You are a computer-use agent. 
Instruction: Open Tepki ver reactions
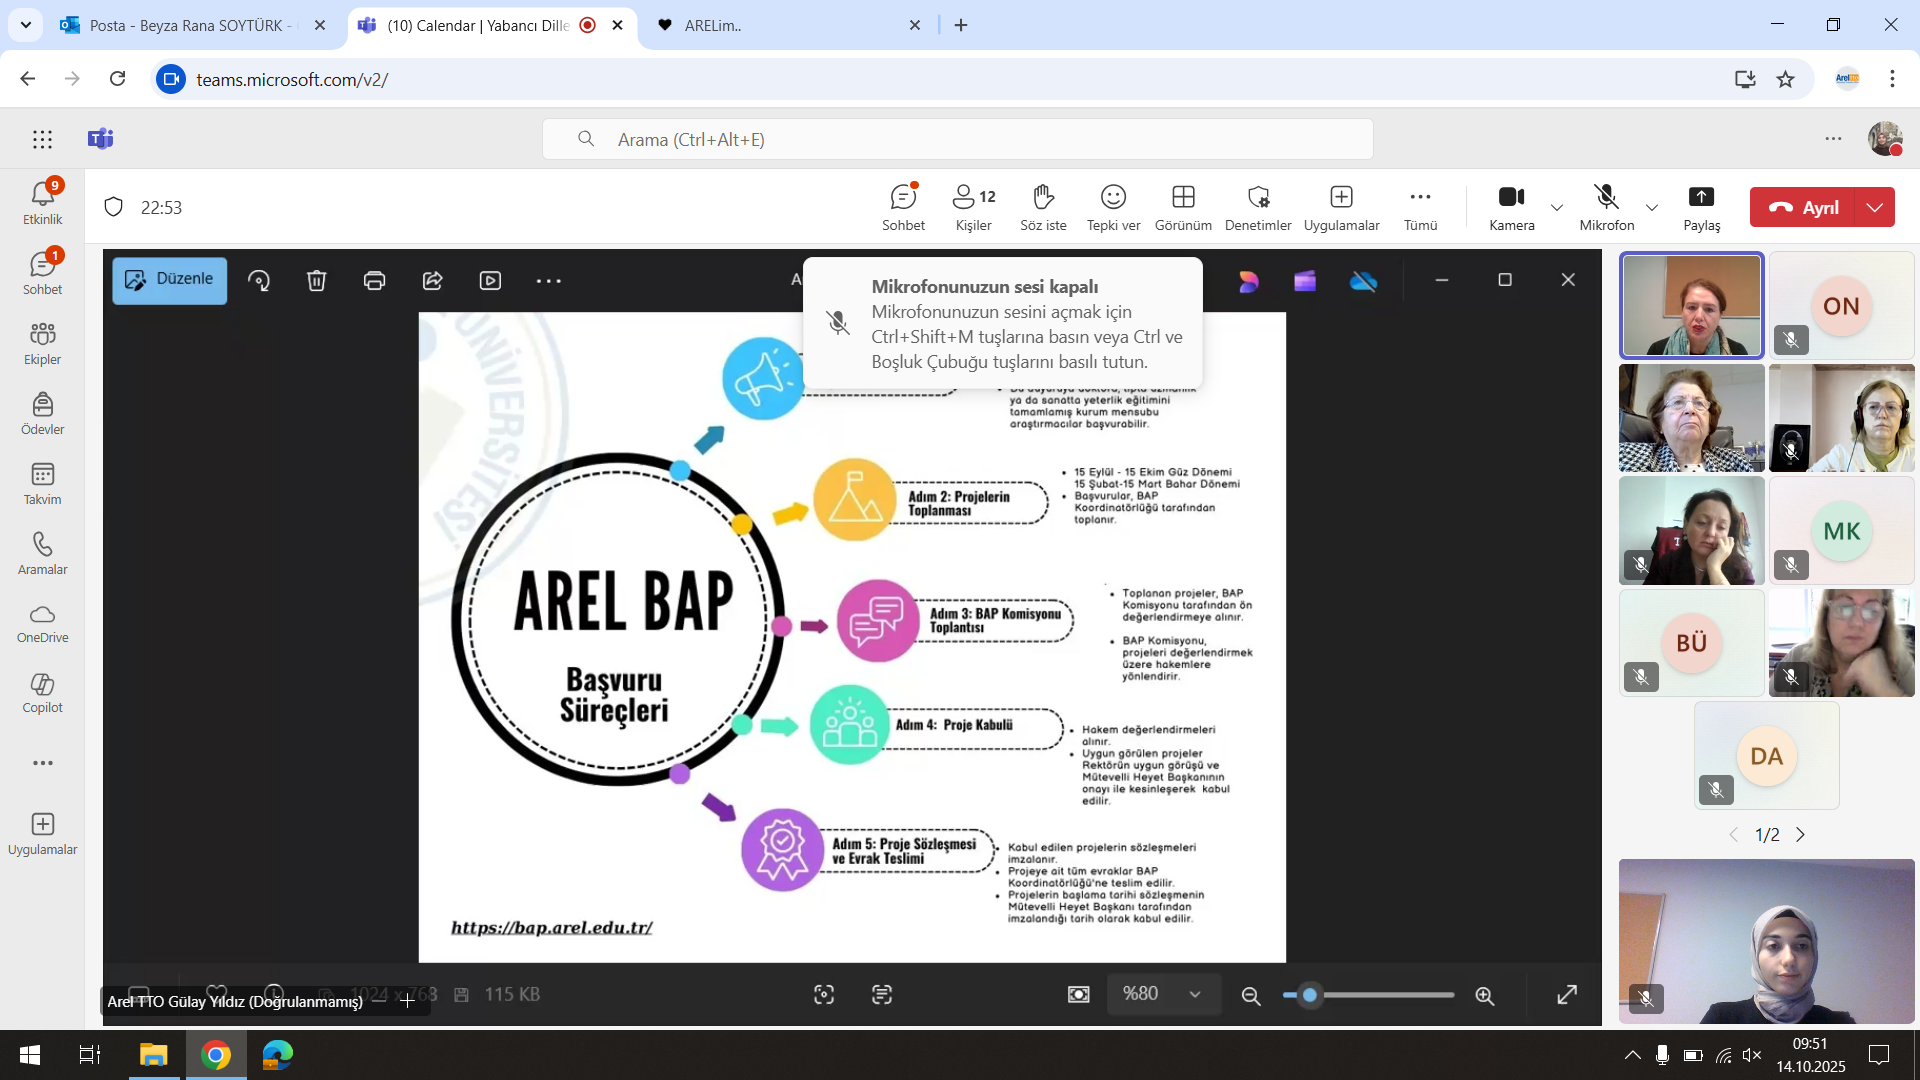pos(1113,207)
